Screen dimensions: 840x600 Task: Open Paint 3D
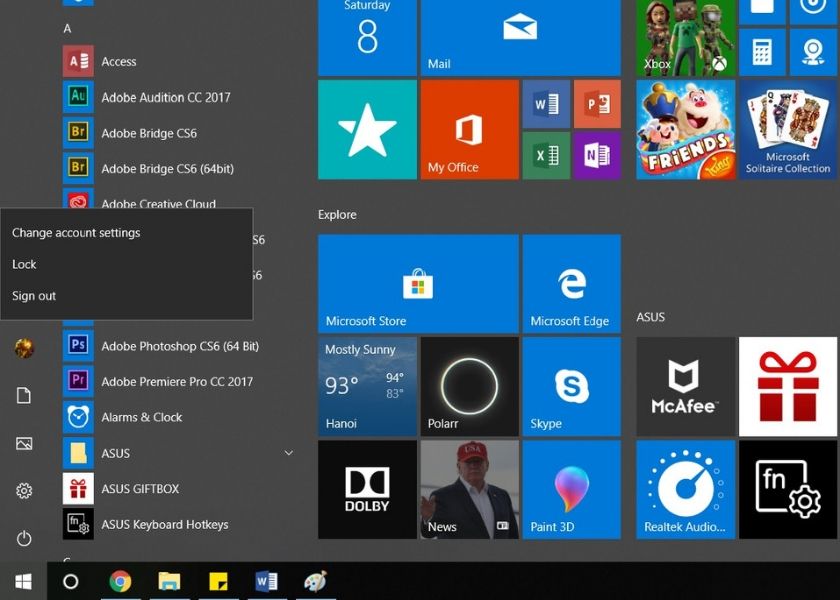click(571, 489)
